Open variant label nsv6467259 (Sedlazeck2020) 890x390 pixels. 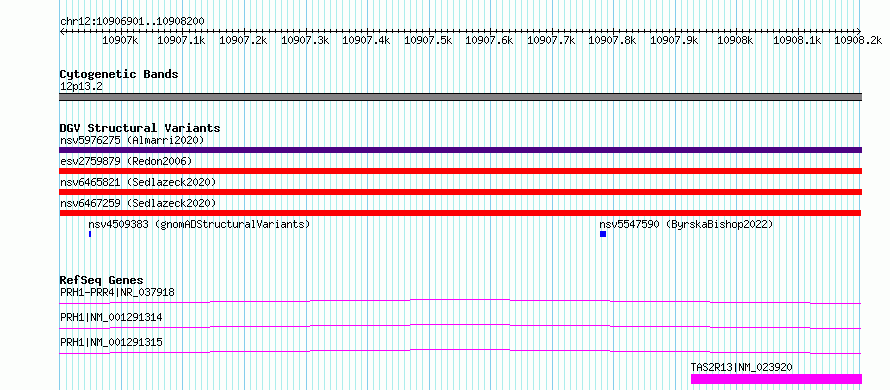pos(138,203)
